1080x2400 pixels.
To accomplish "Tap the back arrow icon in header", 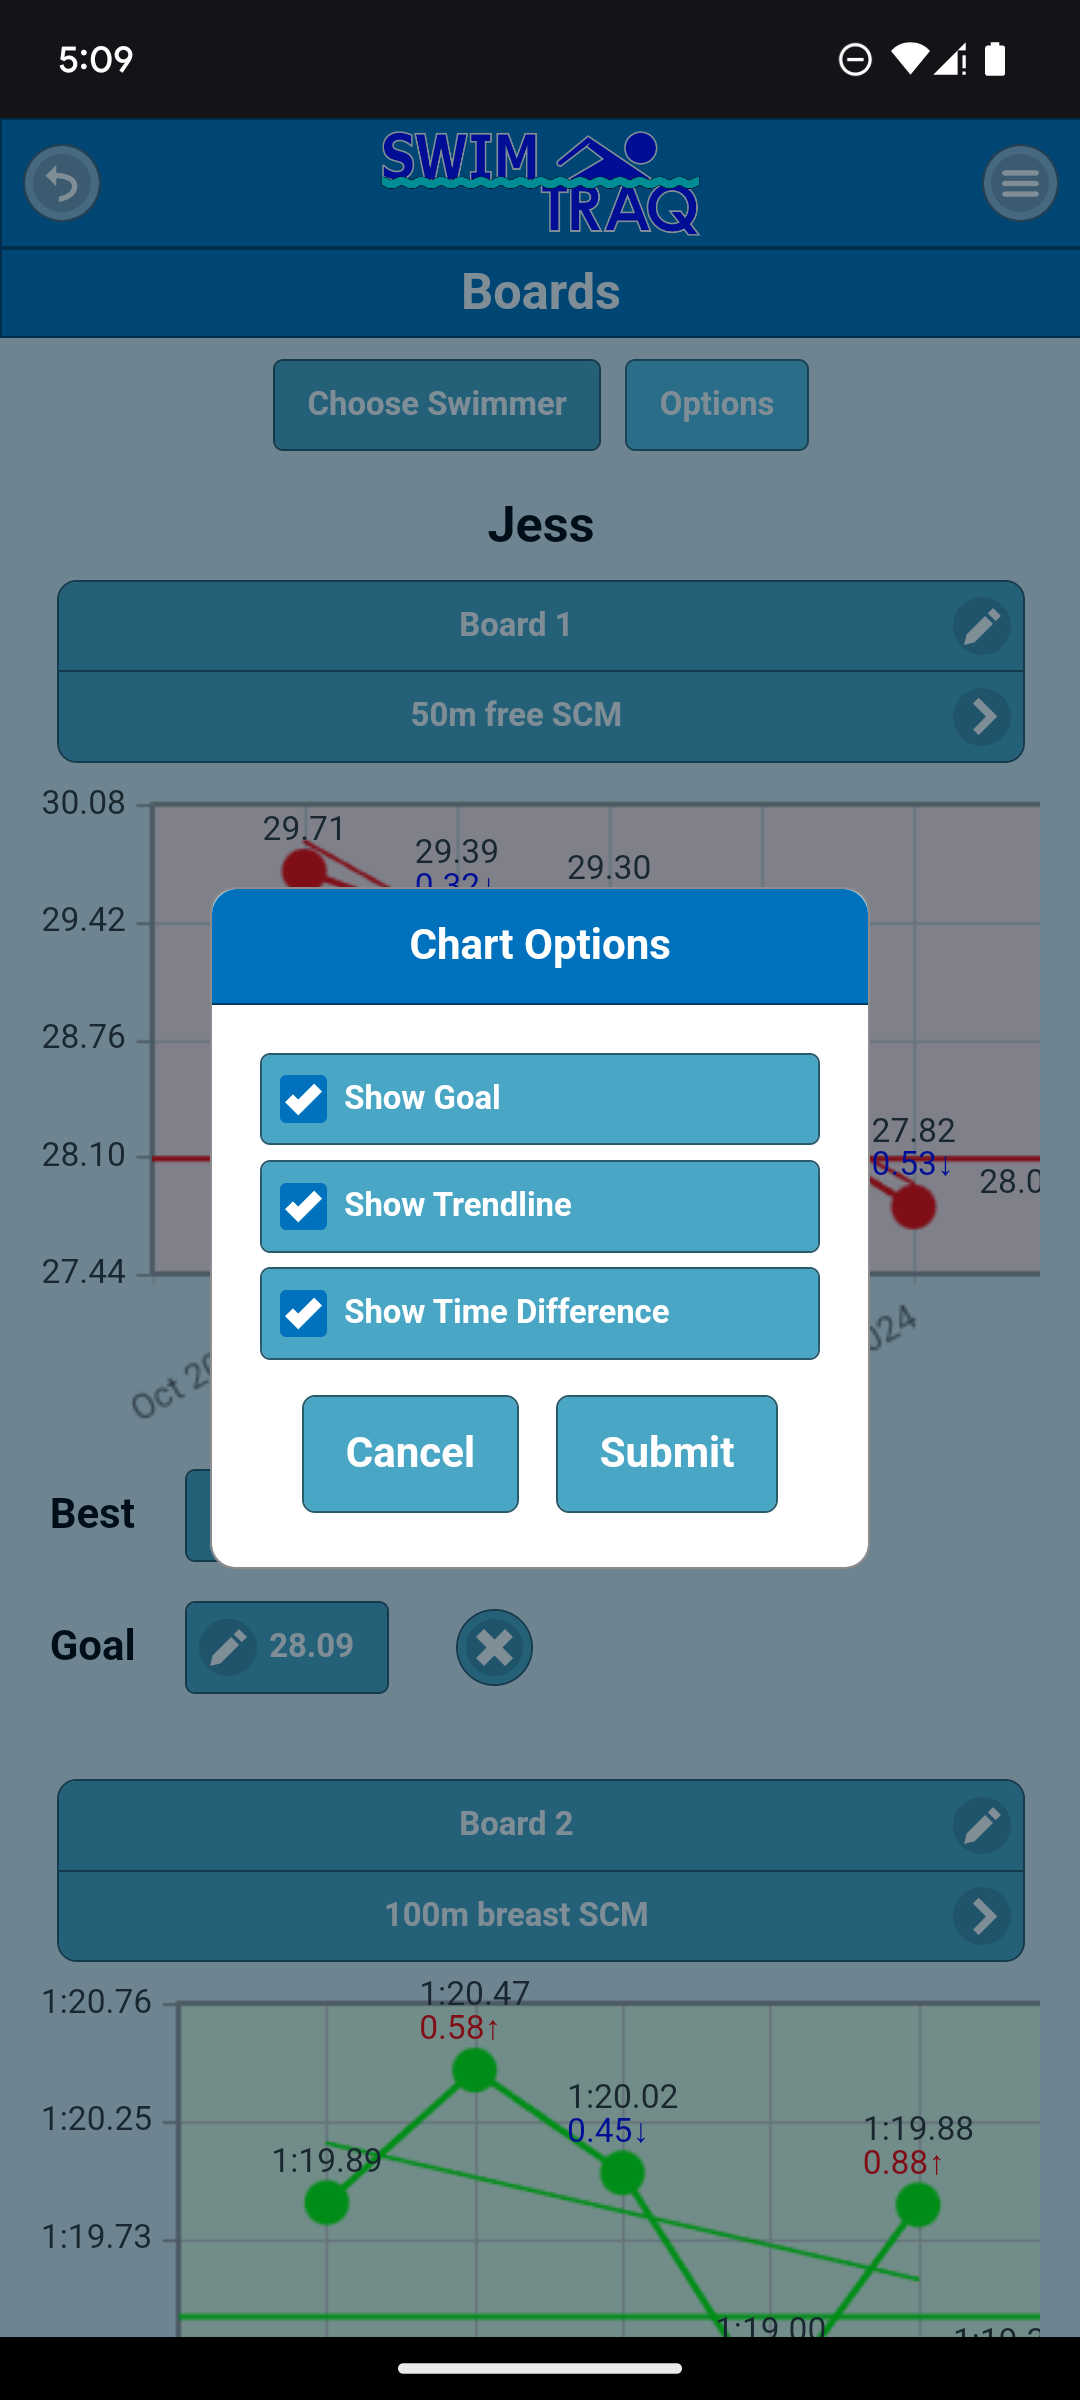I will [x=62, y=183].
